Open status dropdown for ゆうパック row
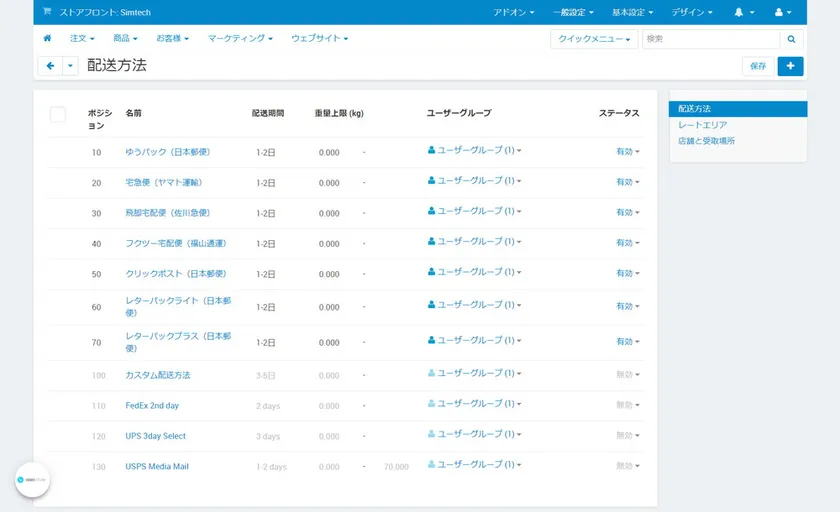840x512 pixels. (627, 153)
